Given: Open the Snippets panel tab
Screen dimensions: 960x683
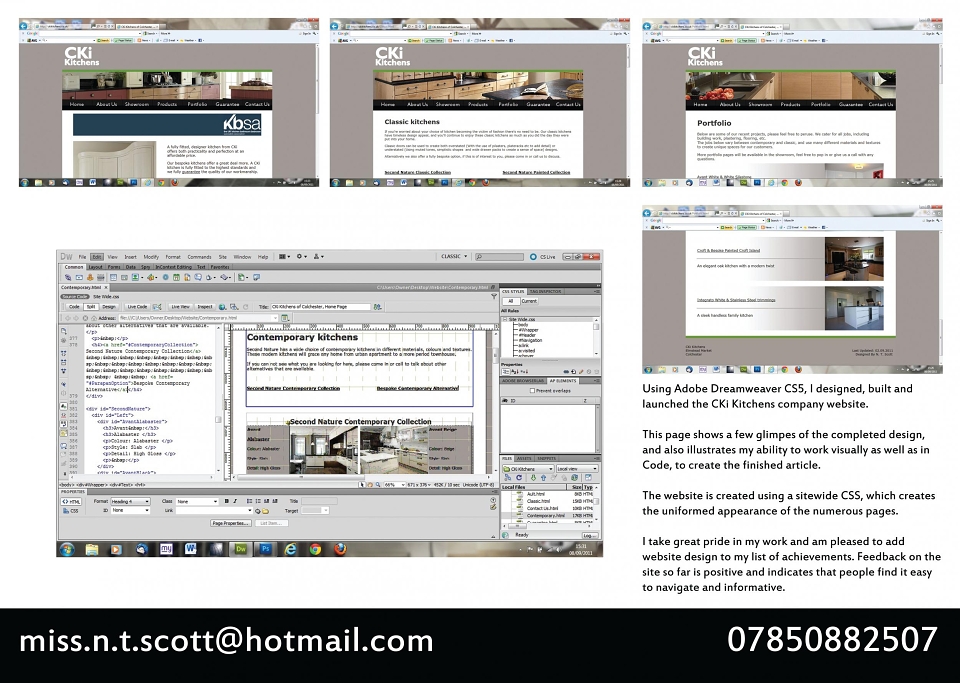Looking at the screenshot, I should (x=547, y=458).
